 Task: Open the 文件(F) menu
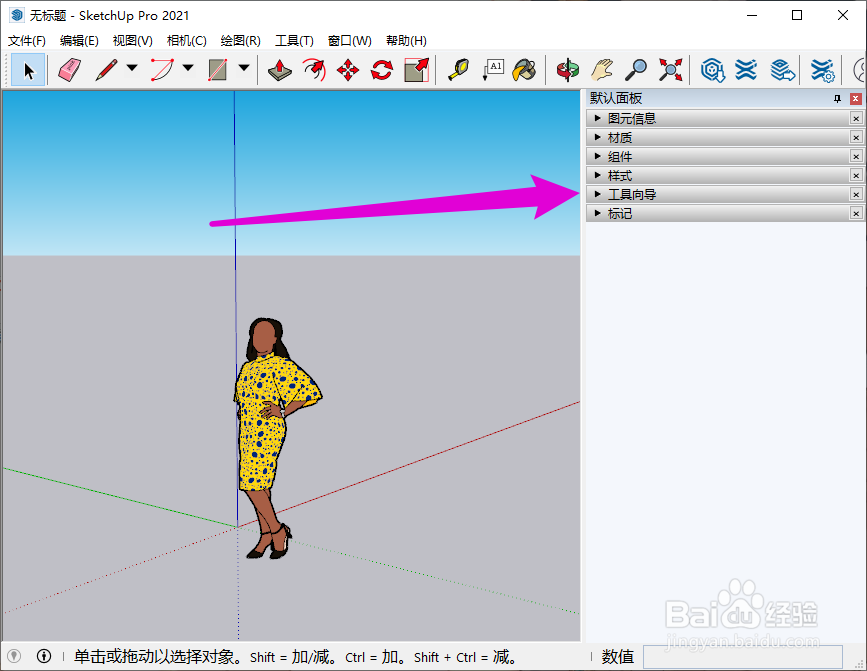[x=27, y=41]
